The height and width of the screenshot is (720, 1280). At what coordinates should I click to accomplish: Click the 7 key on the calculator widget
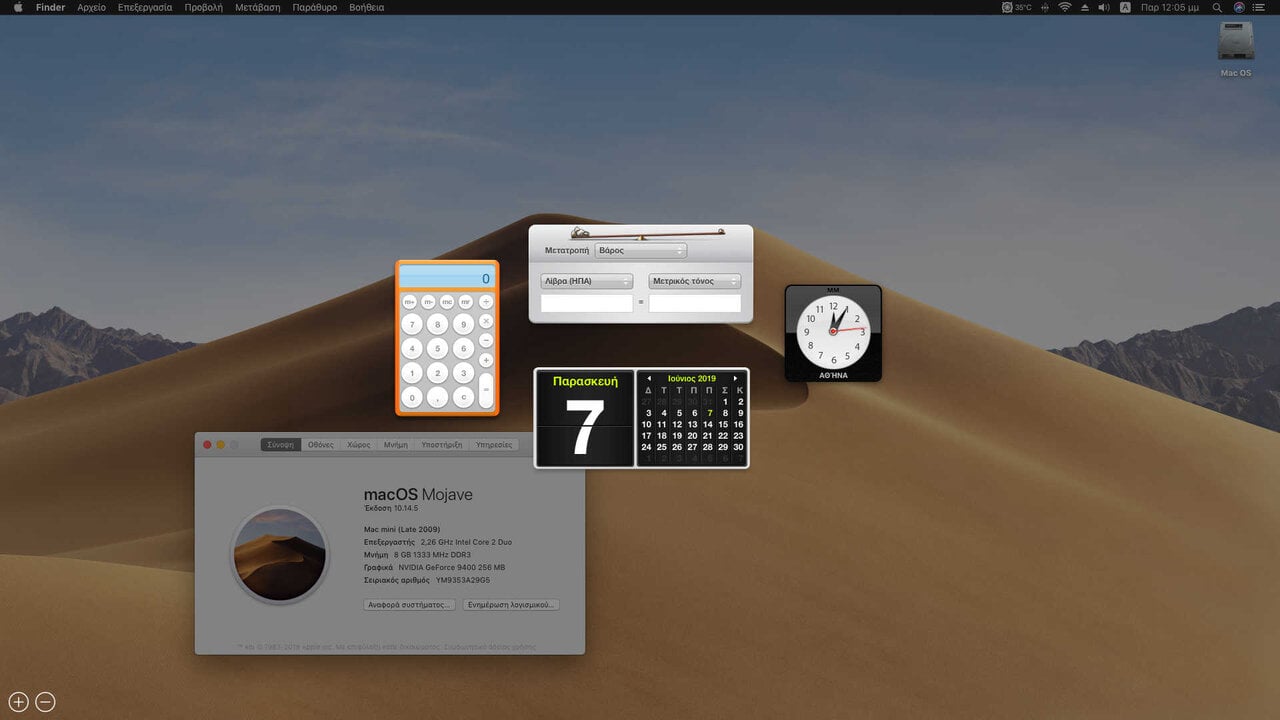412,324
